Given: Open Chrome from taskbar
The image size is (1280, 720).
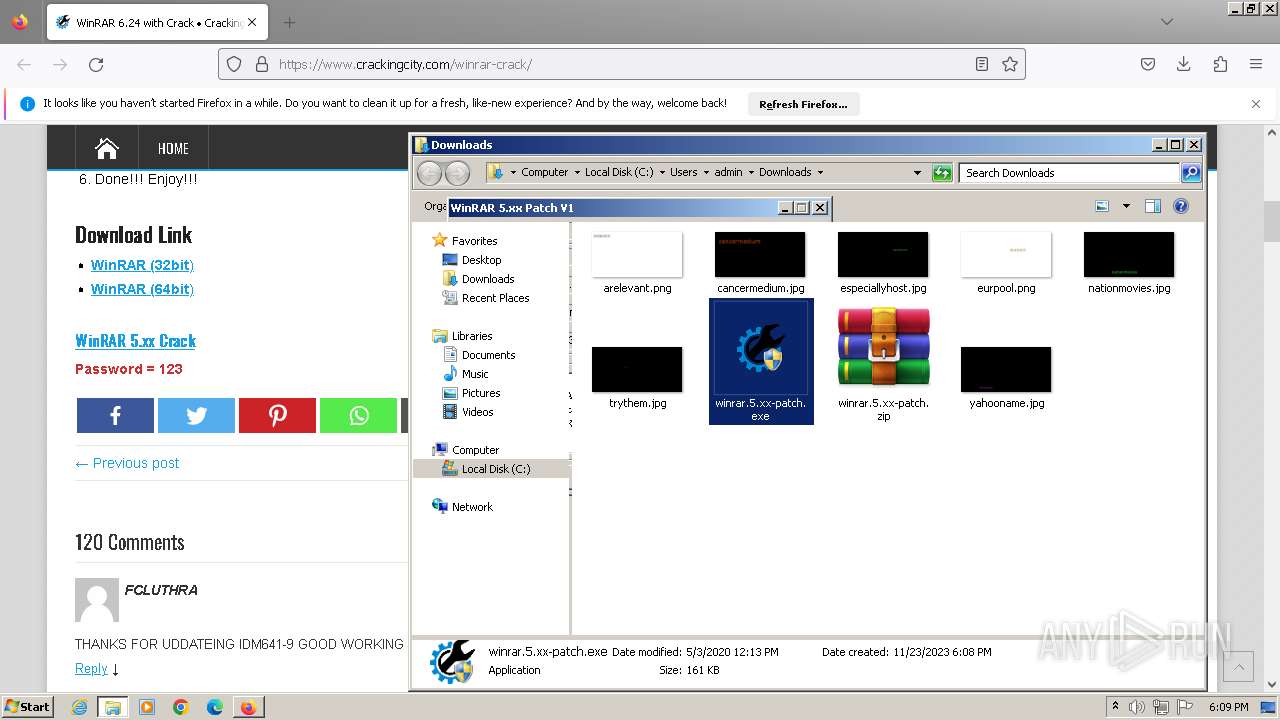Looking at the screenshot, I should click(x=181, y=707).
